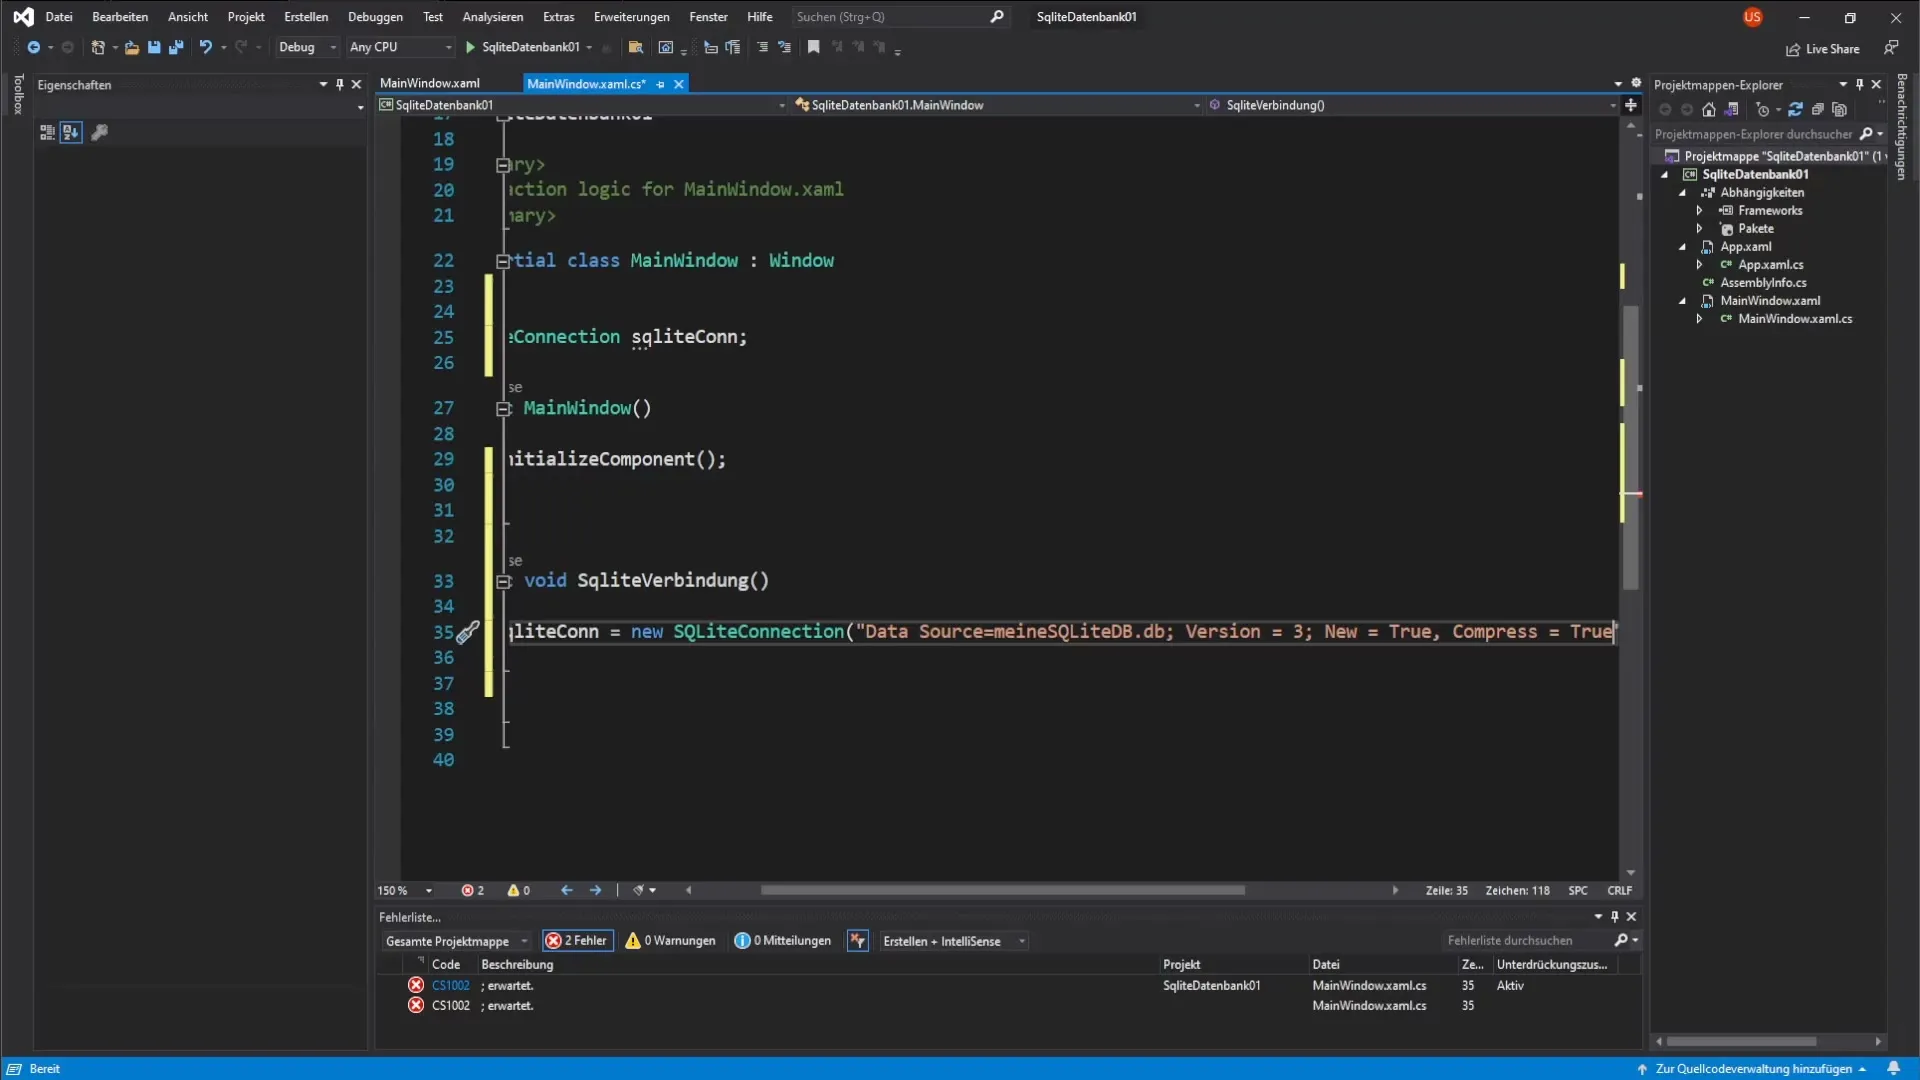Click the Show All Files icon

pos(1839,110)
